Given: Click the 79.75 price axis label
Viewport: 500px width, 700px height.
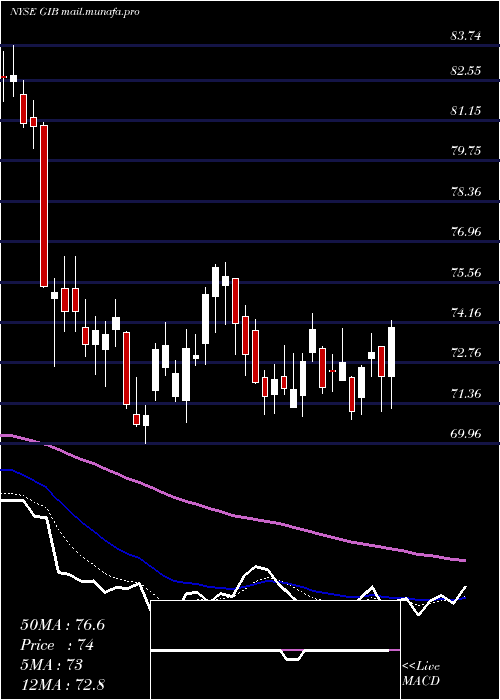Looking at the screenshot, I should click(466, 150).
